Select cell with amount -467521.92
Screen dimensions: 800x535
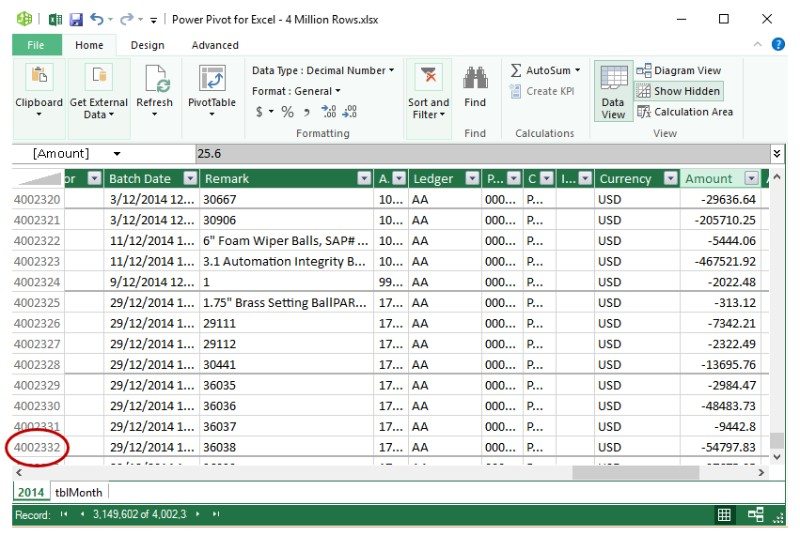pyautogui.click(x=720, y=262)
